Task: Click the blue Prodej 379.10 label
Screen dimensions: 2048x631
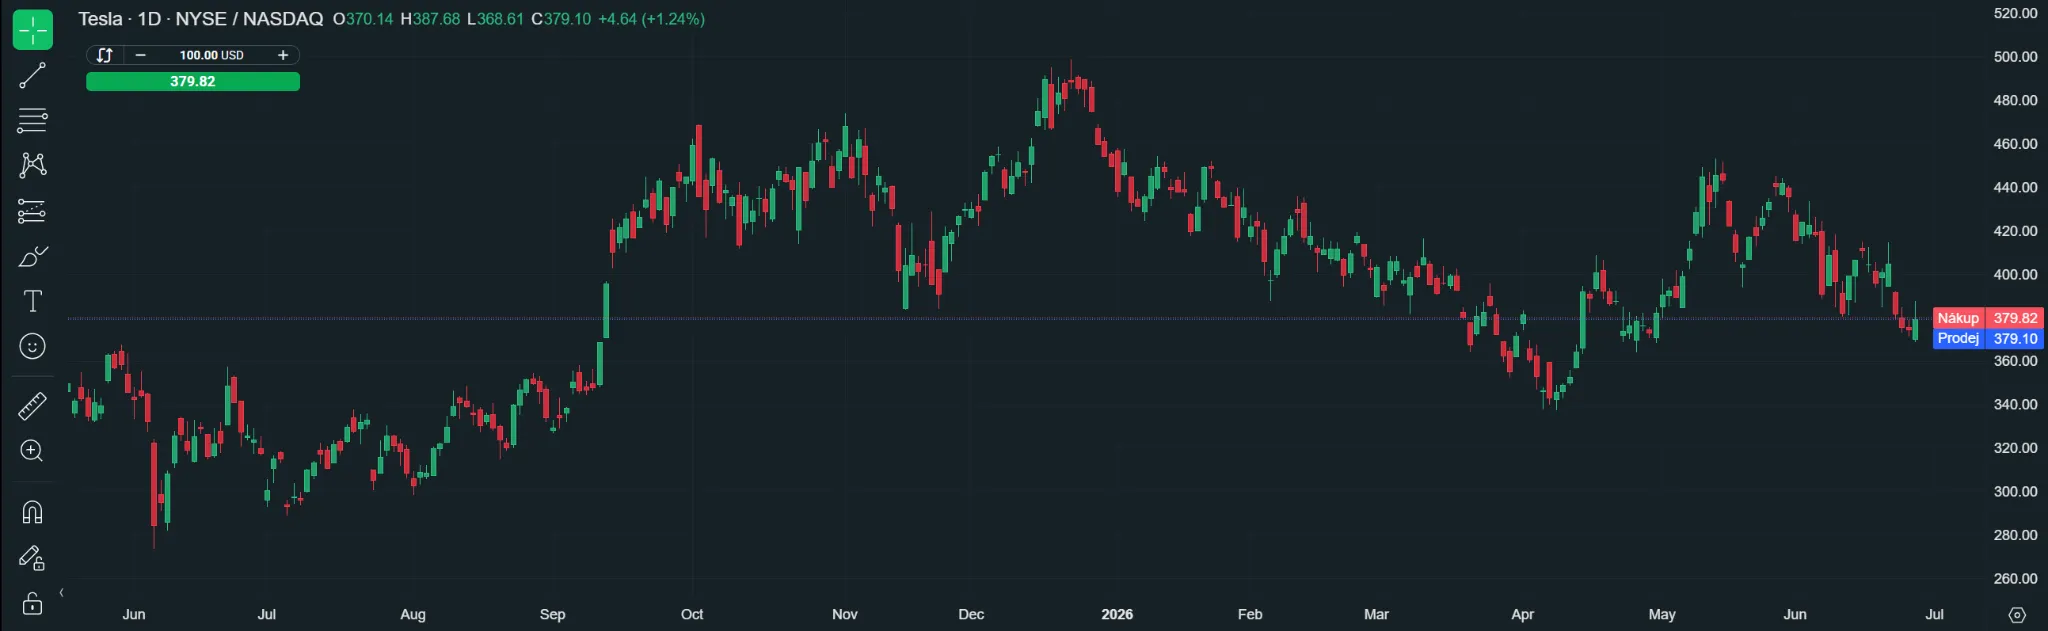Action: tap(1988, 338)
